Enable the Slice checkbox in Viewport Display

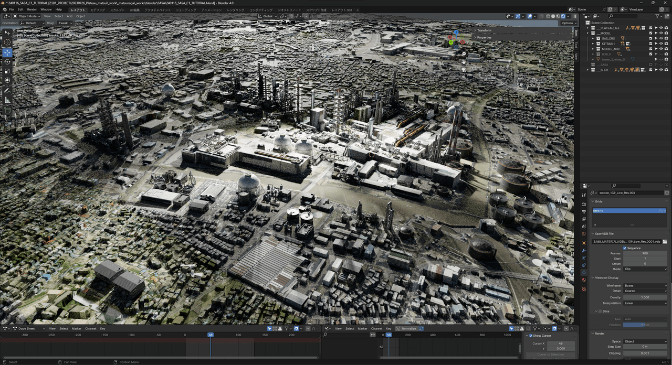(600, 311)
